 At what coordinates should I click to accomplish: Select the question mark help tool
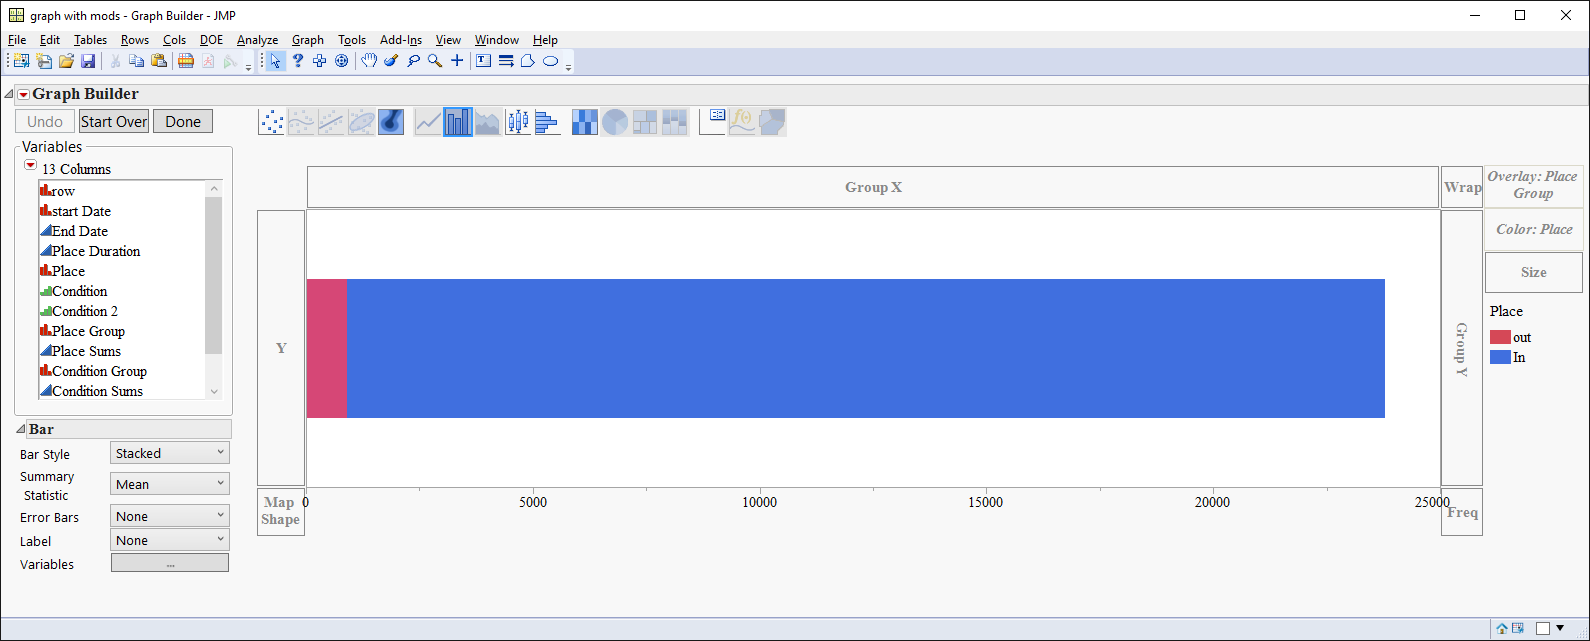[x=297, y=61]
